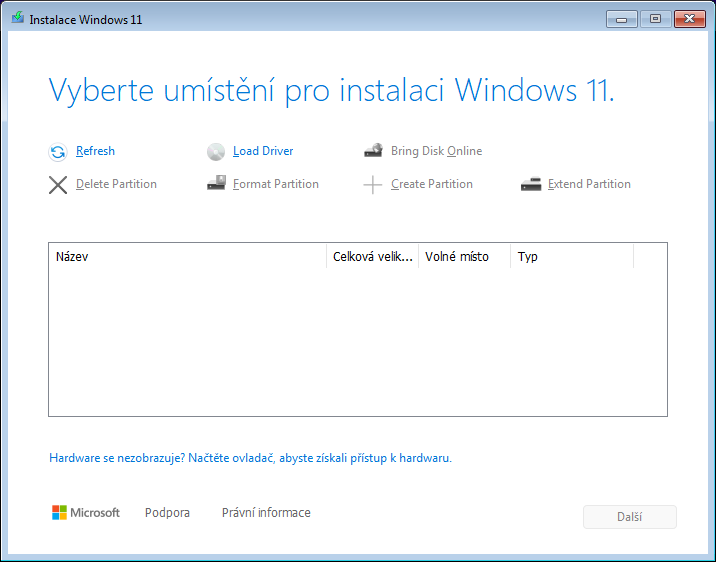The image size is (716, 562).
Task: Open Právní informace link
Action: pos(266,513)
